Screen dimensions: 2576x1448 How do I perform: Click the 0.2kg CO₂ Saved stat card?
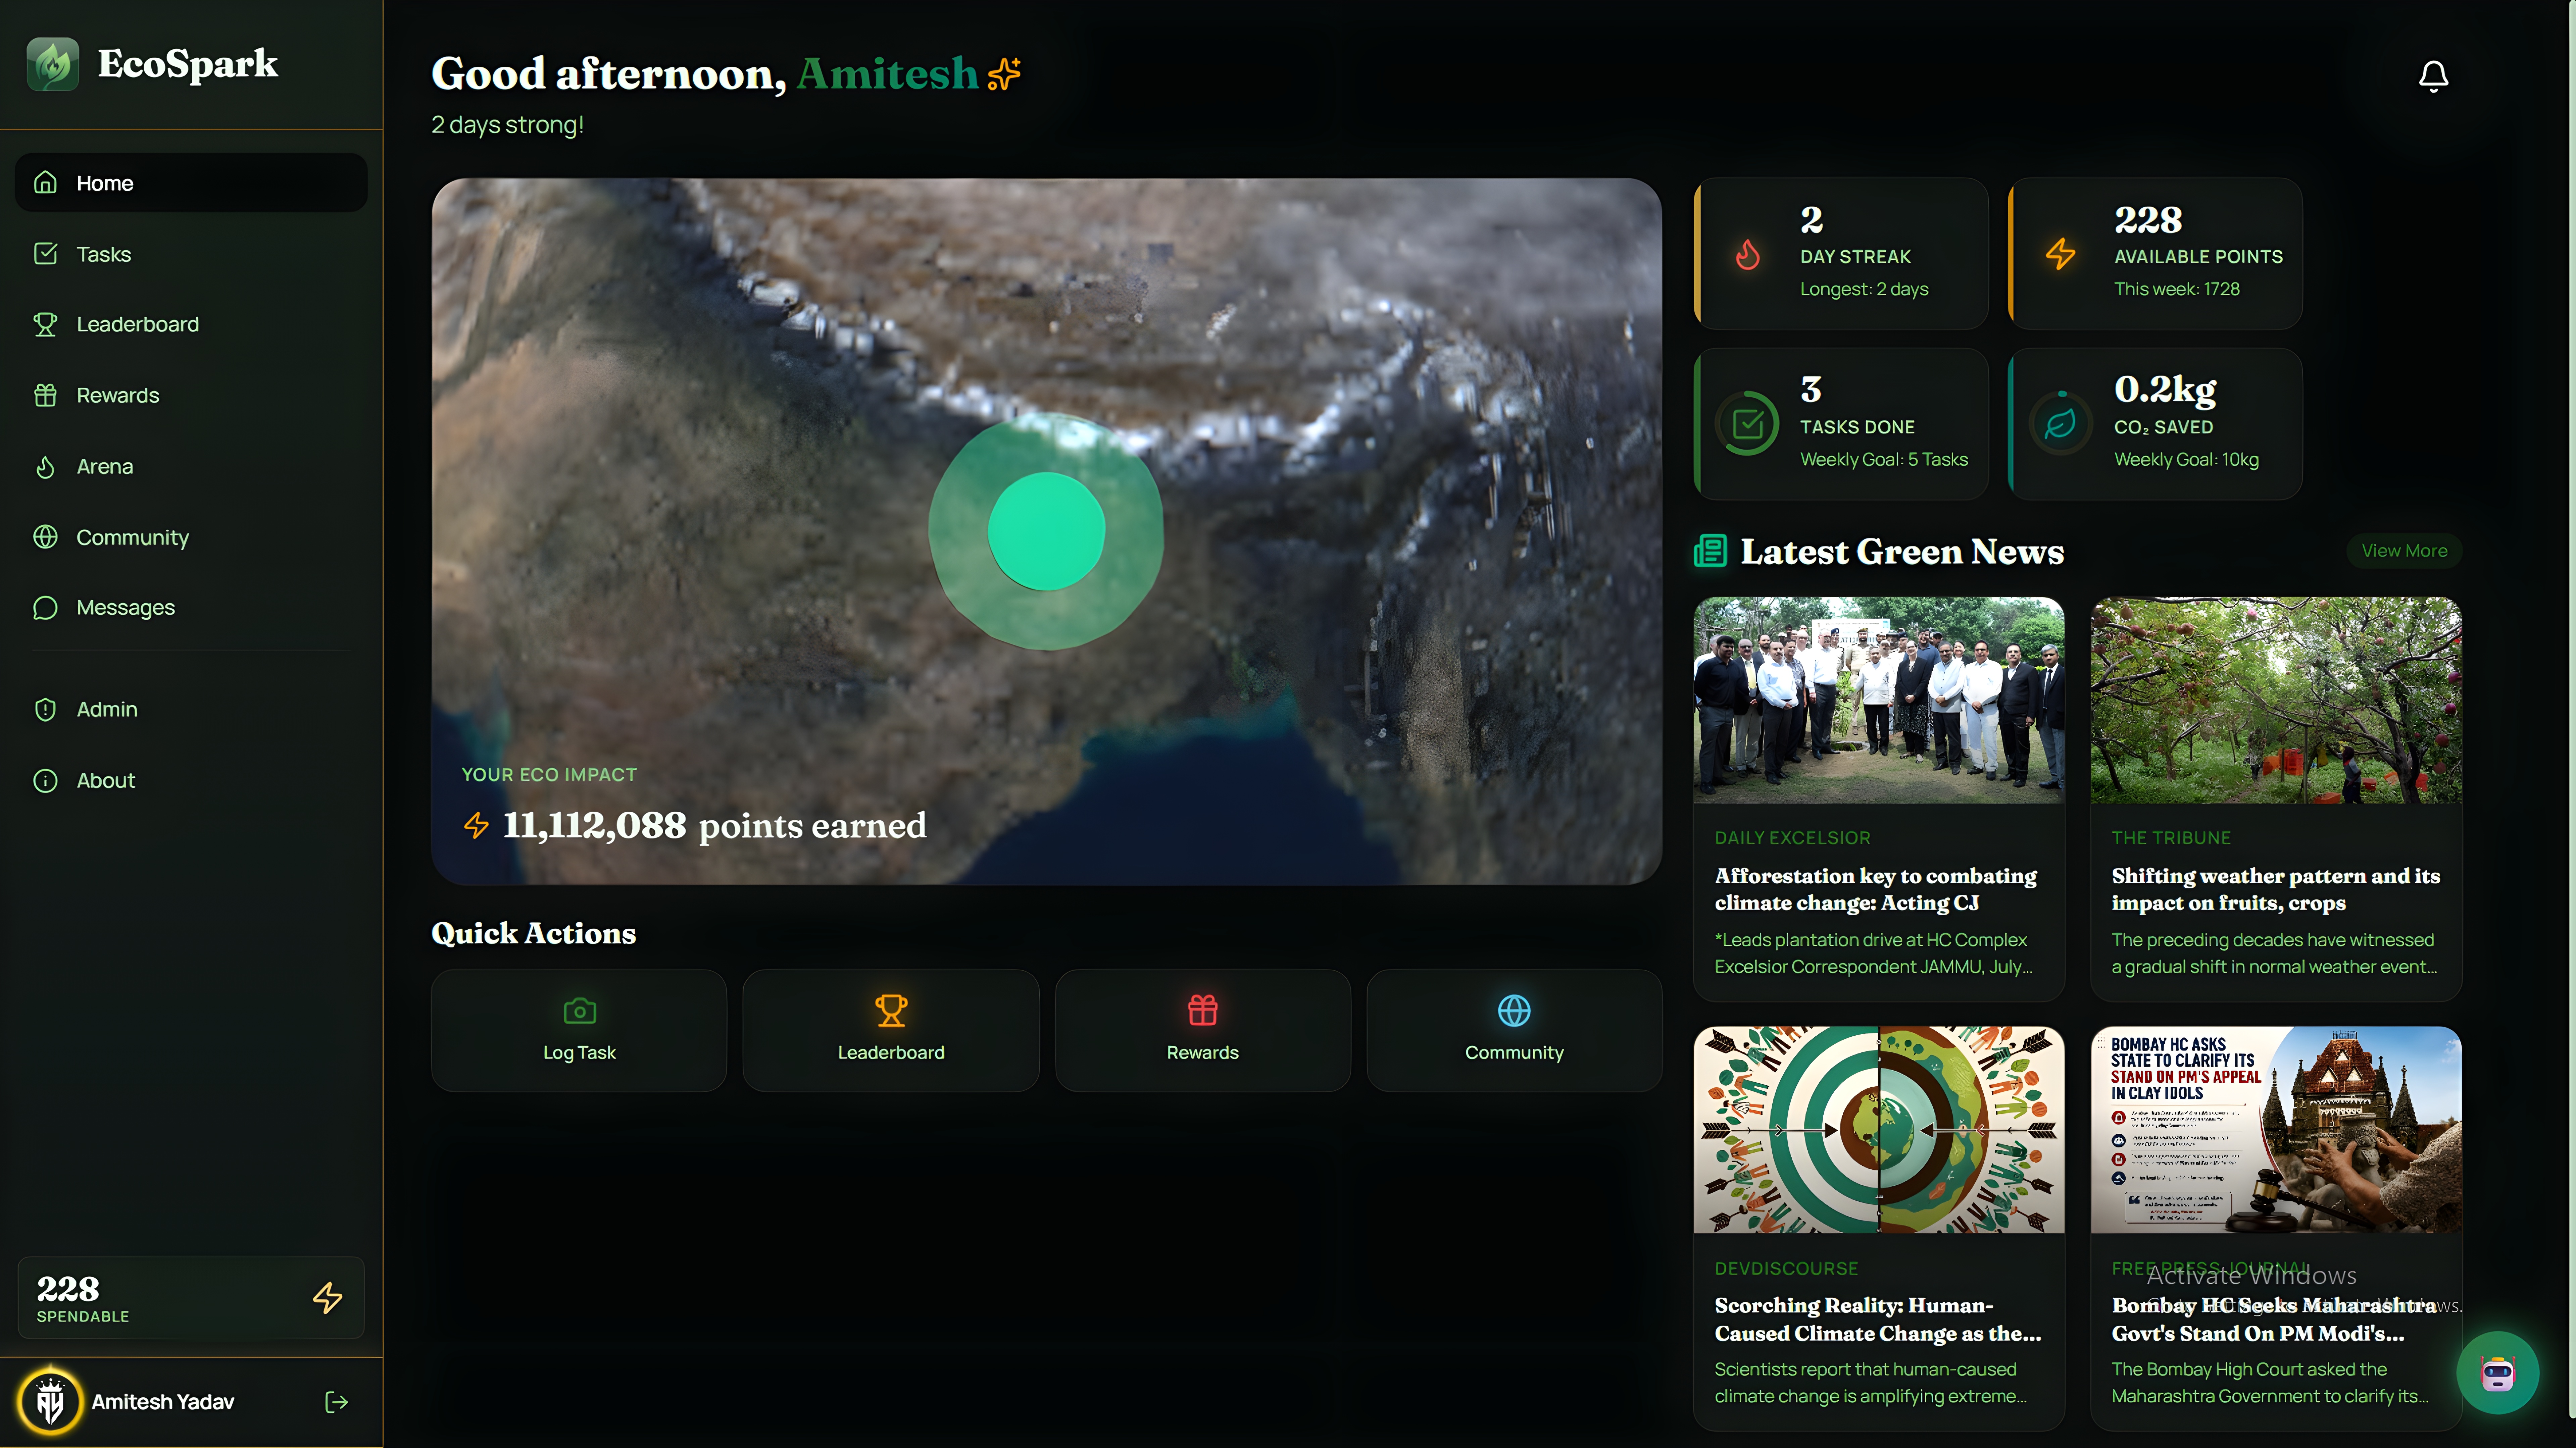coord(2155,424)
